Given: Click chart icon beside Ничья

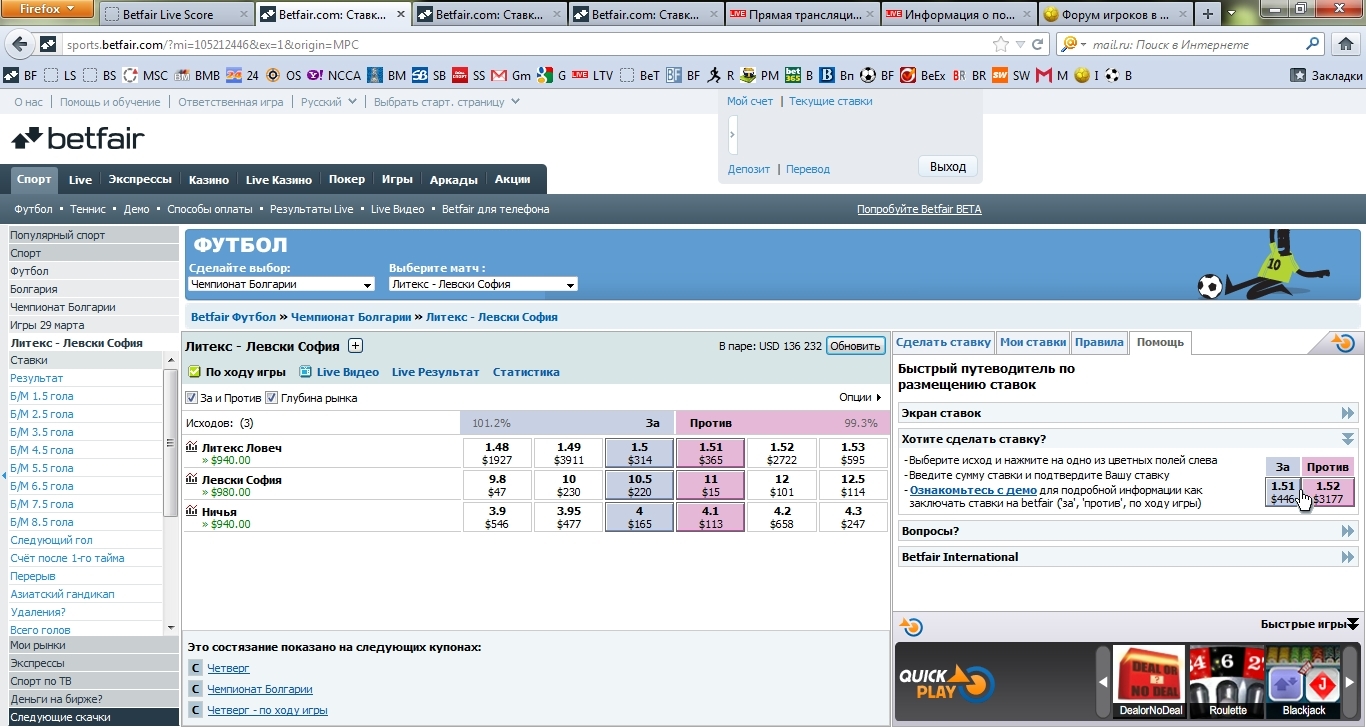Looking at the screenshot, I should tap(192, 511).
